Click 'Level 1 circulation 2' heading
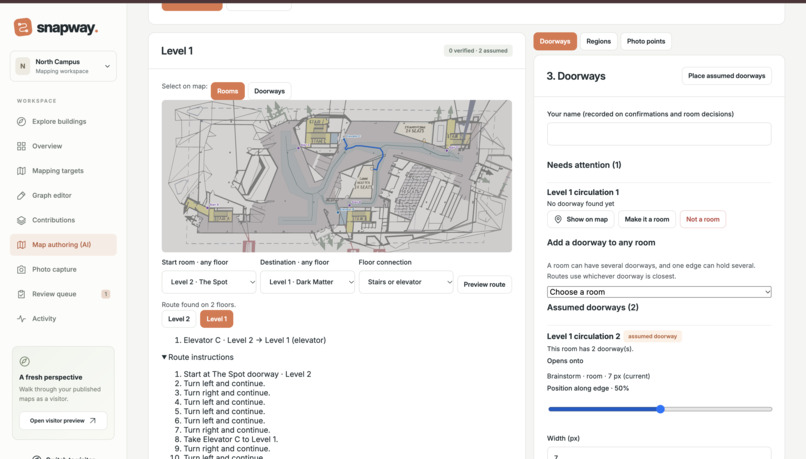This screenshot has height=459, width=806. coord(583,336)
